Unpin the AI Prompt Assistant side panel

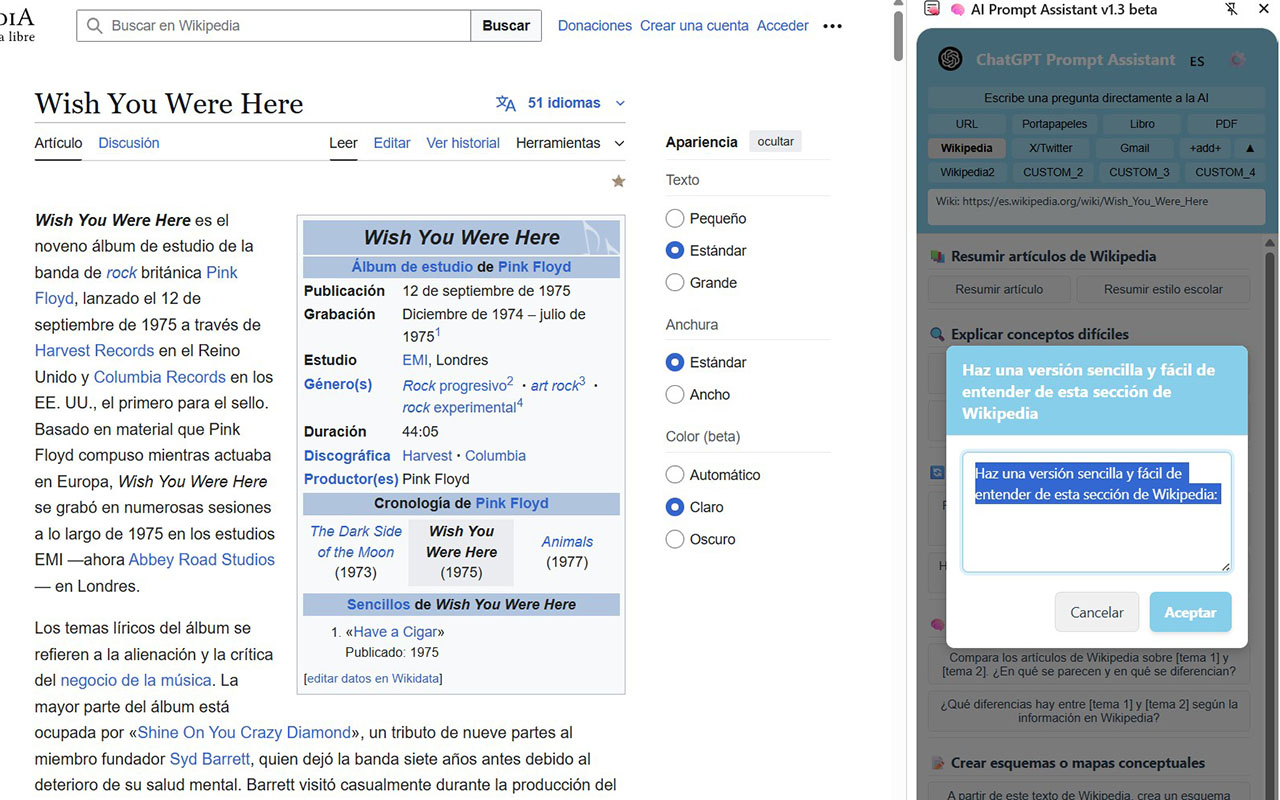tap(1231, 9)
